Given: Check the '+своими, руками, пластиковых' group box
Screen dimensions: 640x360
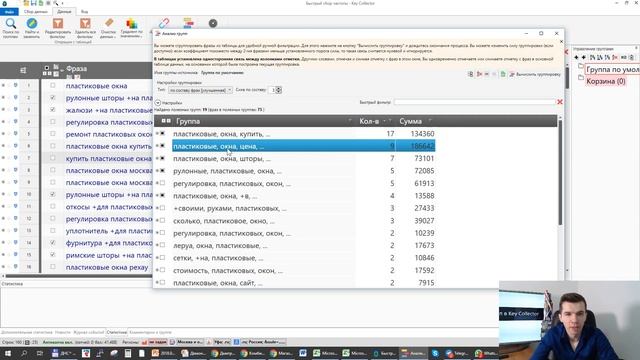Looking at the screenshot, I should click(162, 208).
